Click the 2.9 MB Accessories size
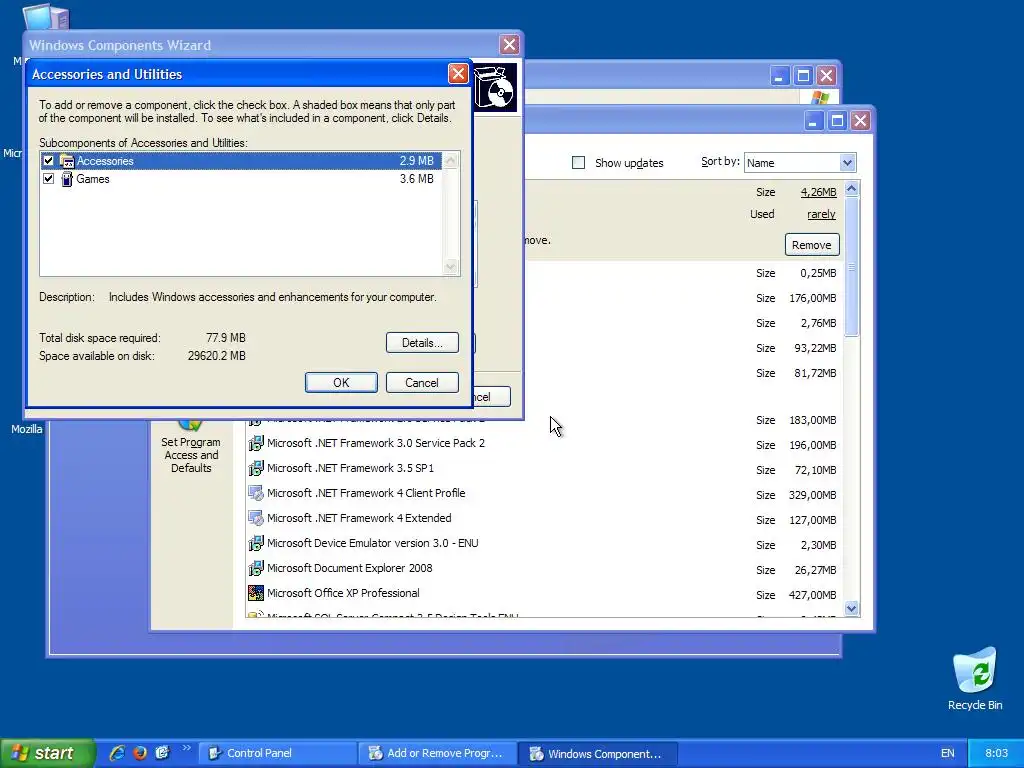Viewport: 1024px width, 768px height. click(x=417, y=161)
